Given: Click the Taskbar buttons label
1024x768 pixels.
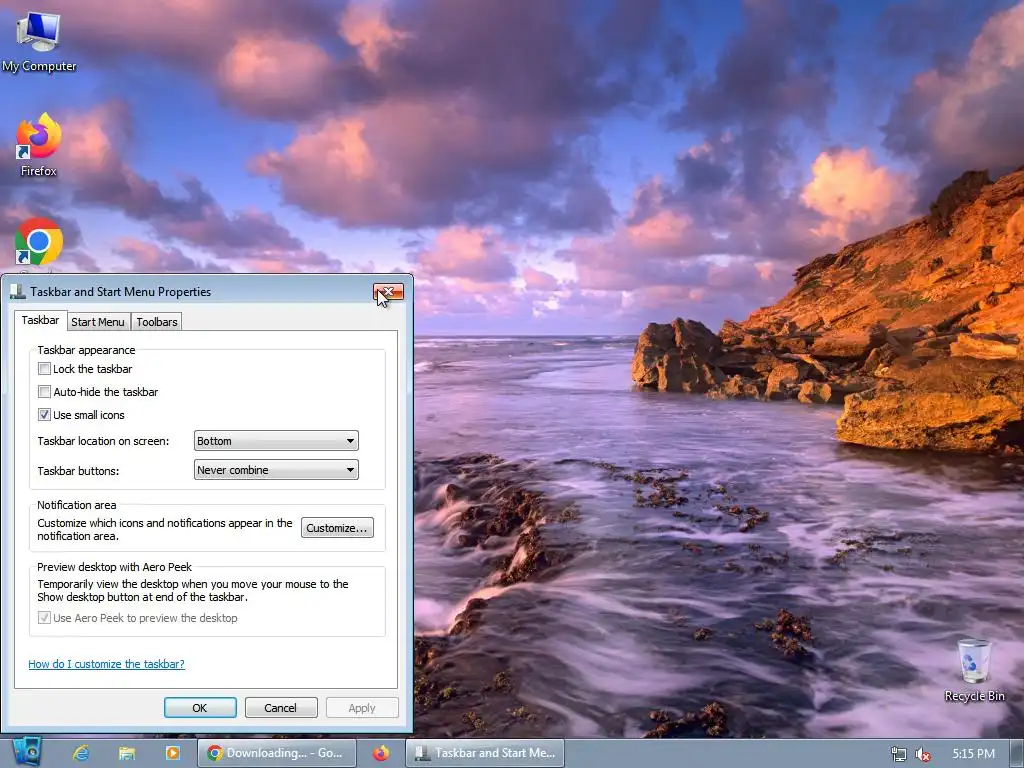Looking at the screenshot, I should pos(78,471).
